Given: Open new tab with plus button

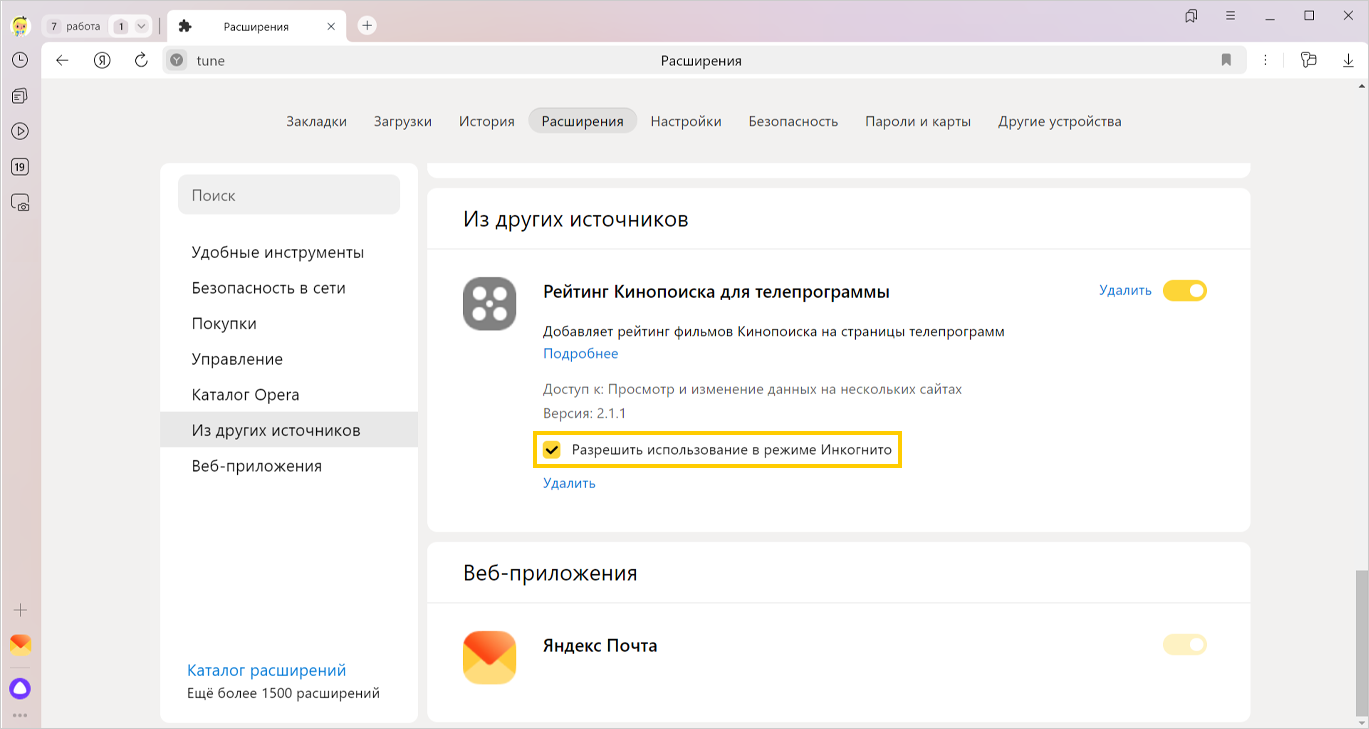Looking at the screenshot, I should [367, 26].
